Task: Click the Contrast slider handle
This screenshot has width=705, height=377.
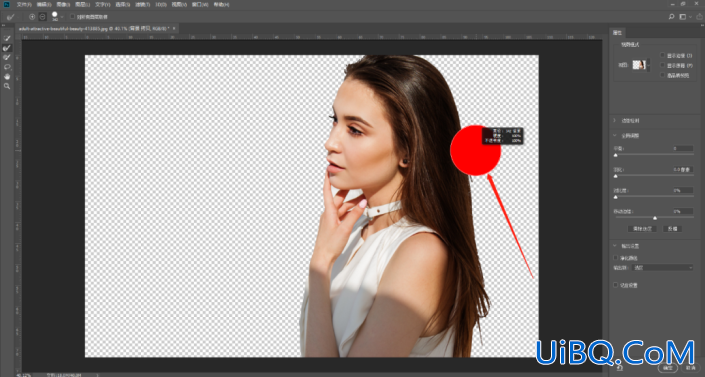Action: click(x=616, y=197)
